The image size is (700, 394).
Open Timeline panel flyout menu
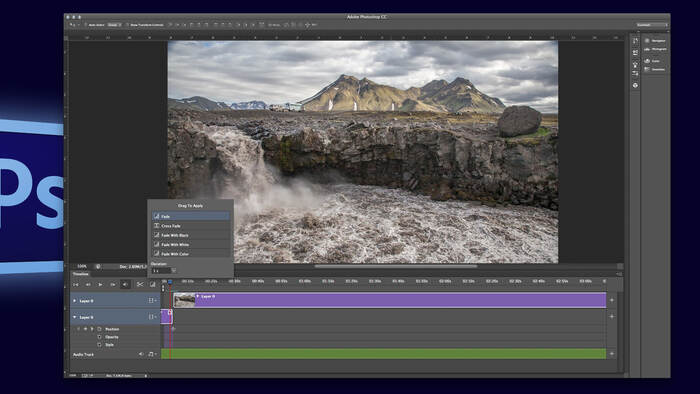coord(619,274)
